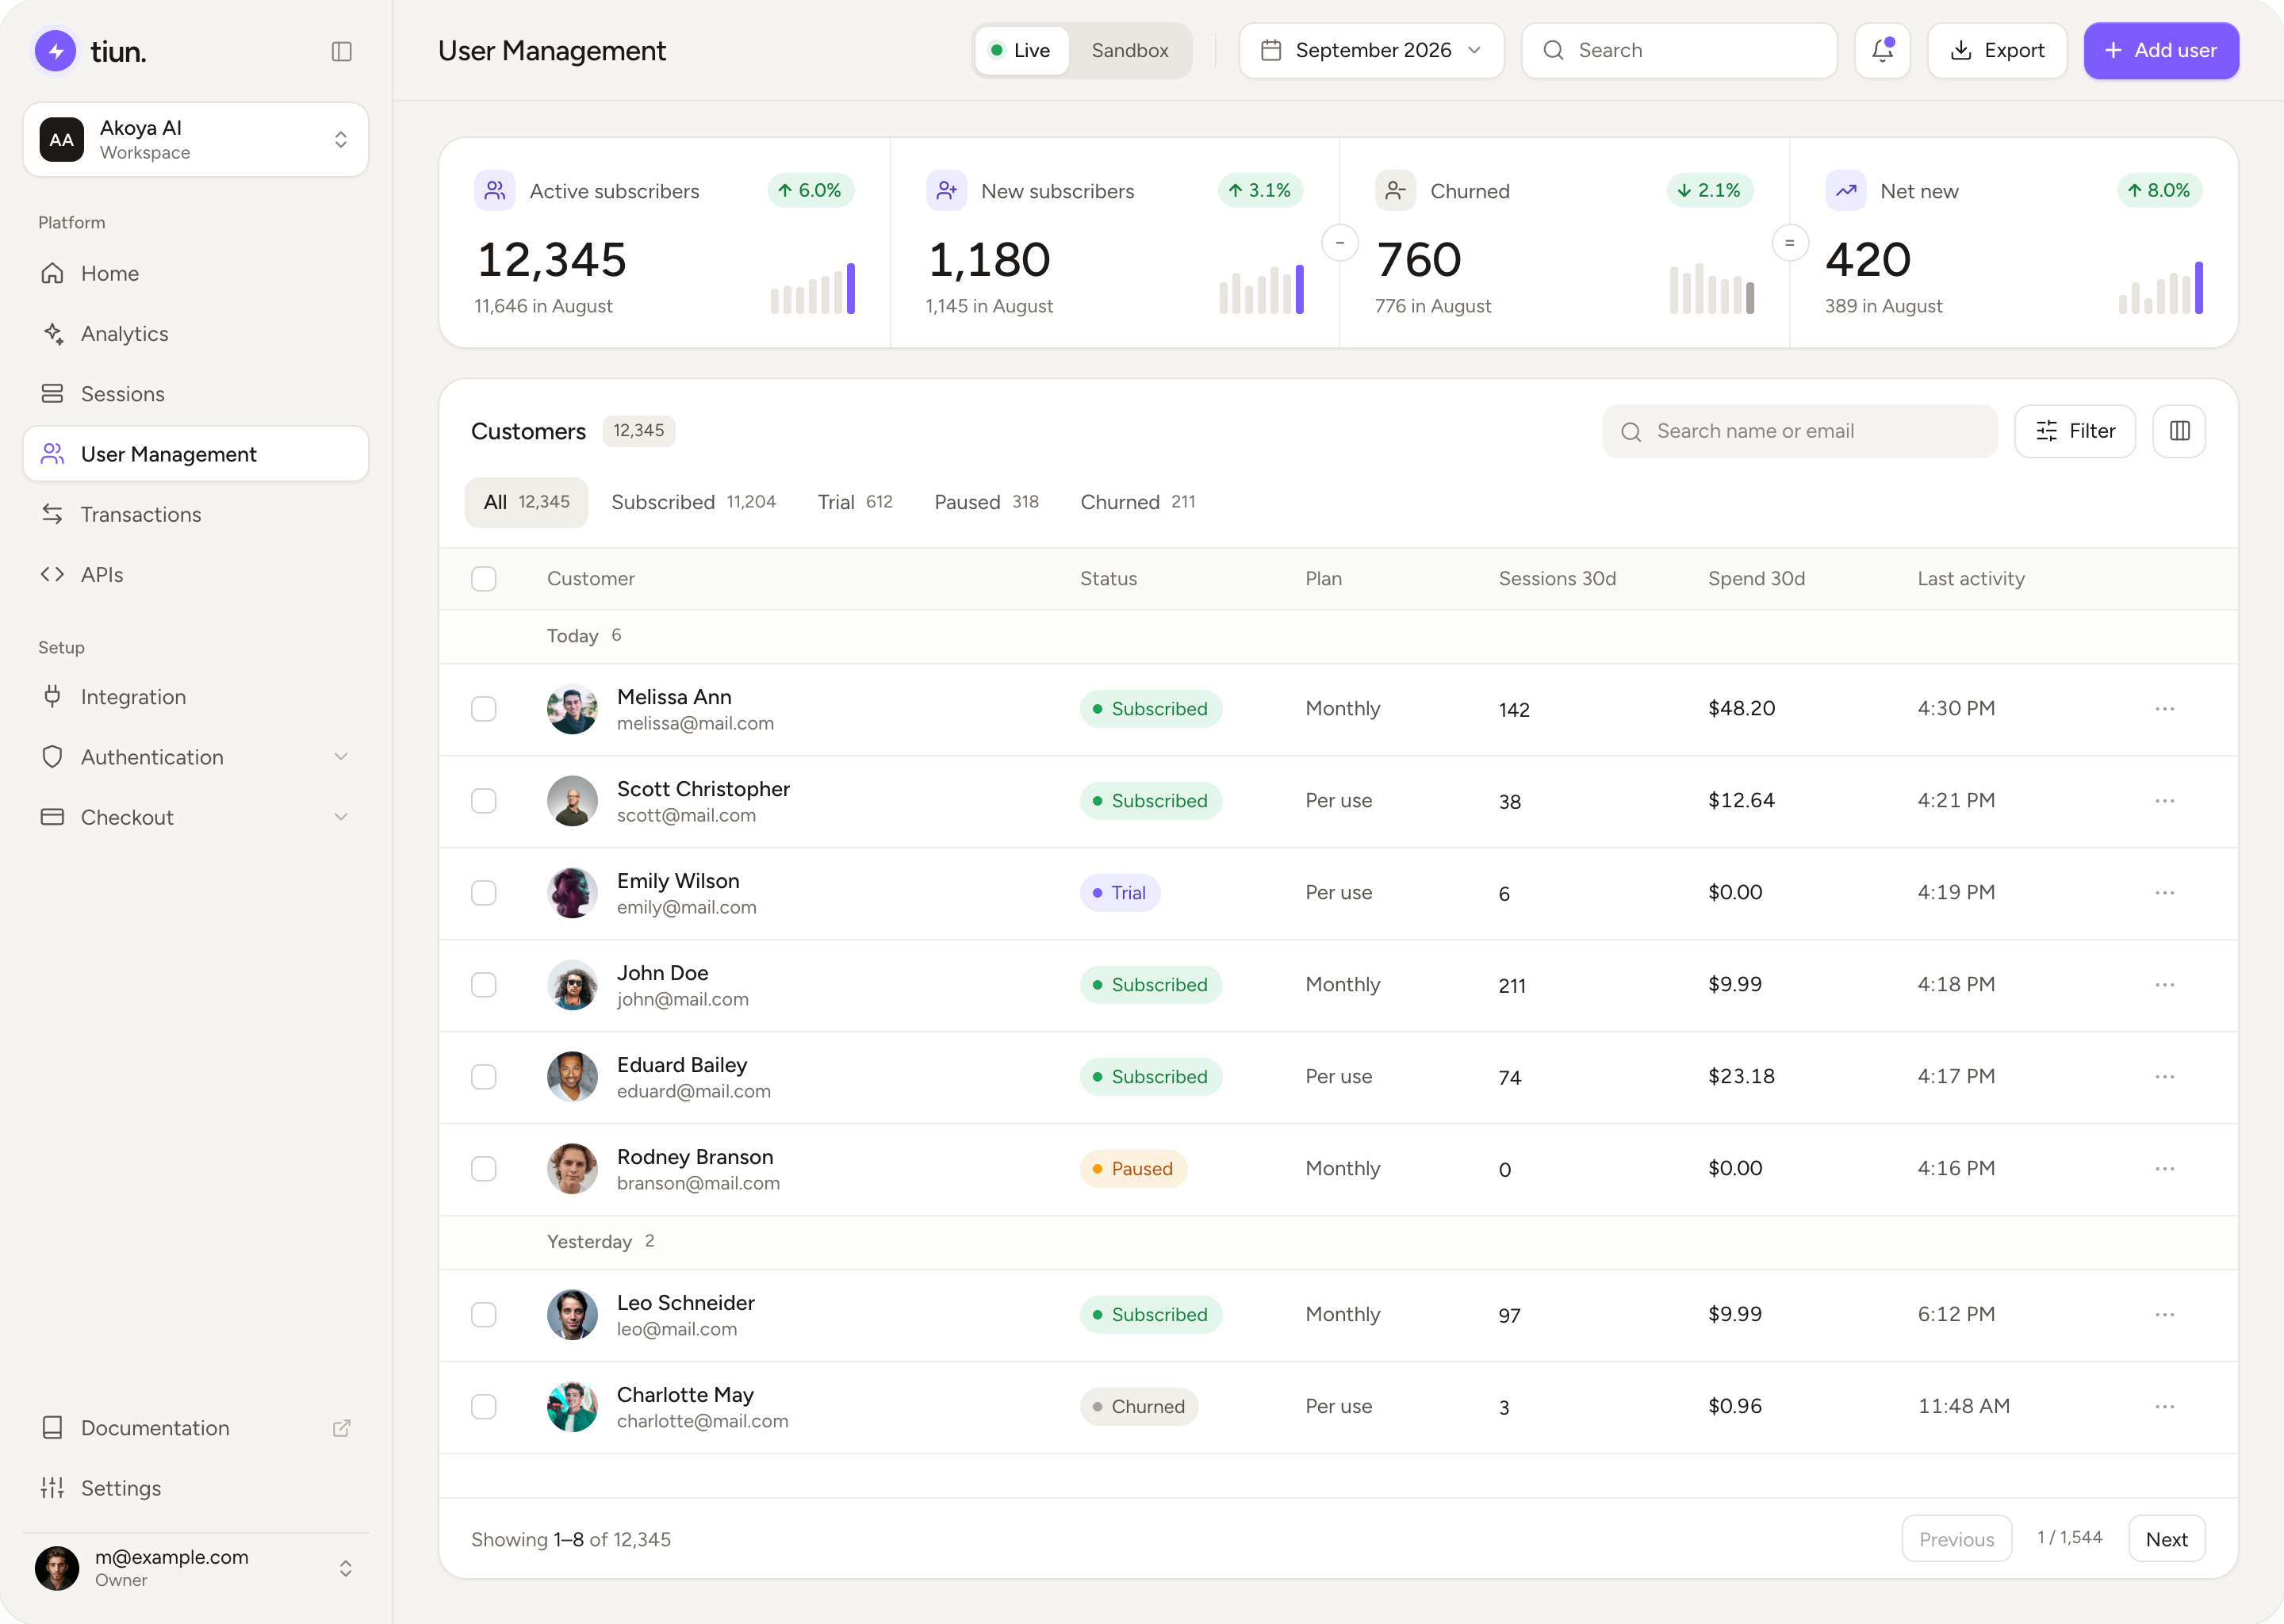The width and height of the screenshot is (2284, 1624).
Task: Switch to the Trial tab
Action: pyautogui.click(x=854, y=502)
